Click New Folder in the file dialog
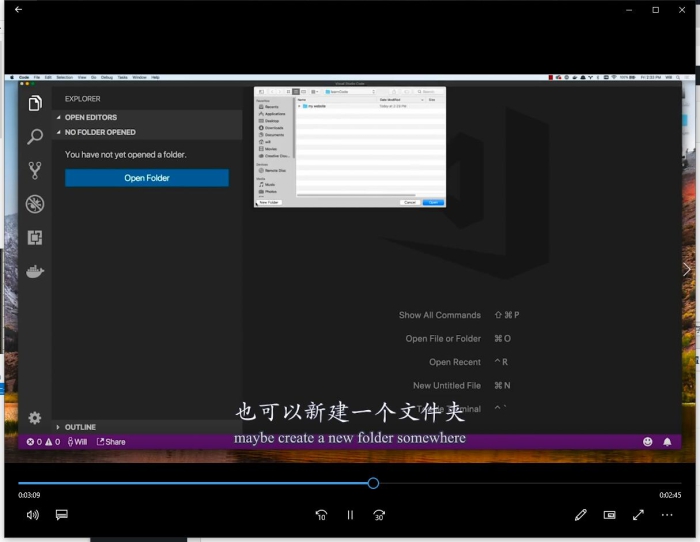Image resolution: width=700 pixels, height=542 pixels. point(269,202)
